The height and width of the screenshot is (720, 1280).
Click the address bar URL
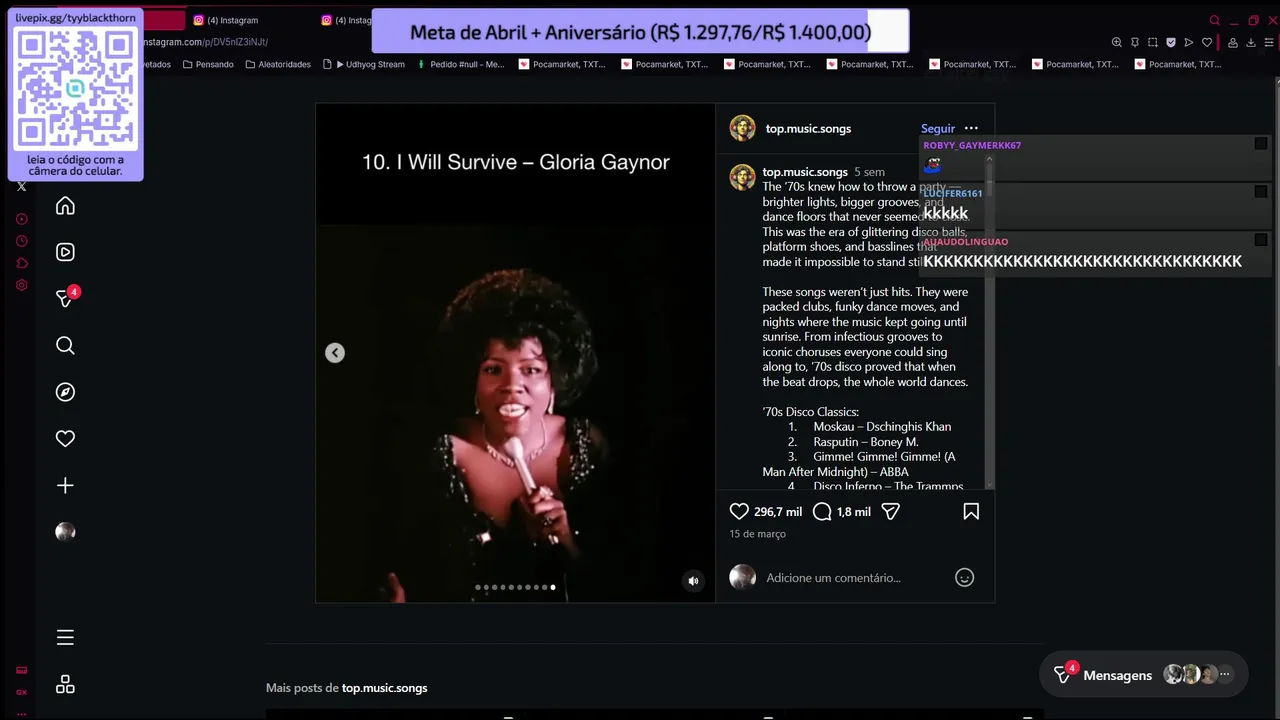click(205, 42)
